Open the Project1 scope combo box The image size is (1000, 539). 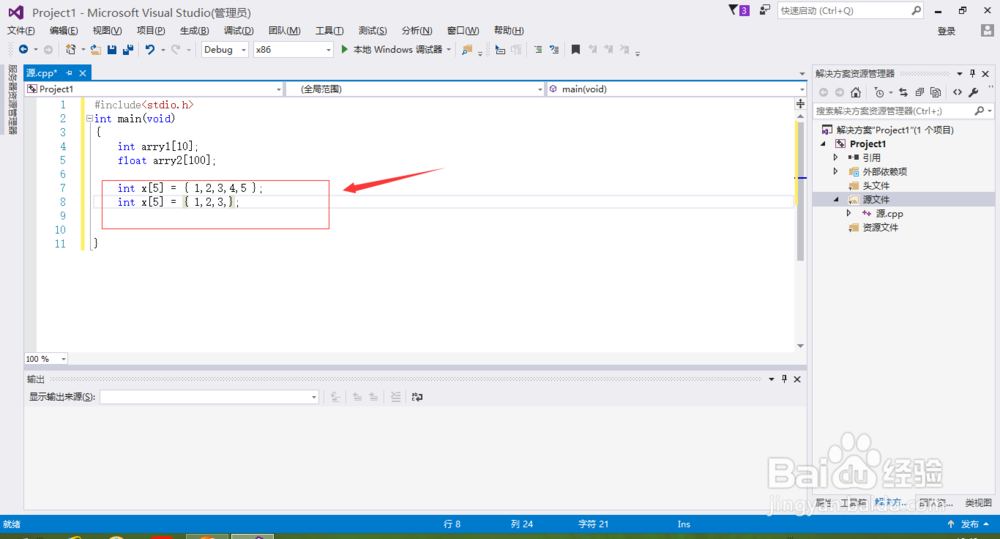(154, 89)
